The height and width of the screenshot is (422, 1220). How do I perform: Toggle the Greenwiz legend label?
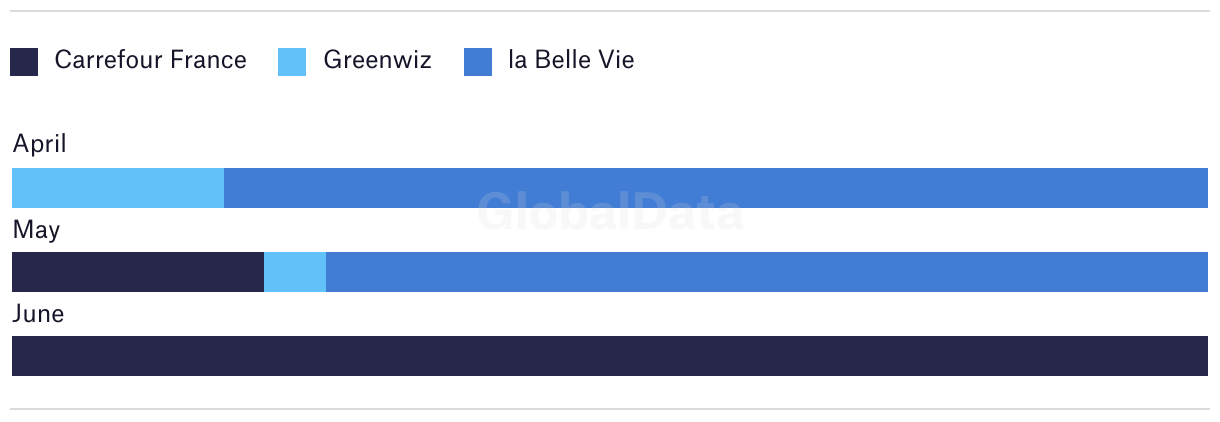[x=378, y=60]
